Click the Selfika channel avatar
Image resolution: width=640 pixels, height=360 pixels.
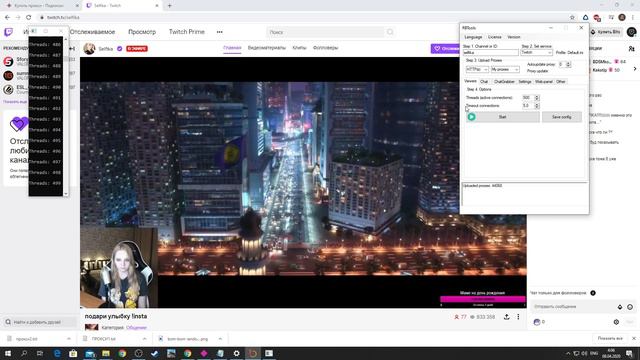[x=89, y=49]
